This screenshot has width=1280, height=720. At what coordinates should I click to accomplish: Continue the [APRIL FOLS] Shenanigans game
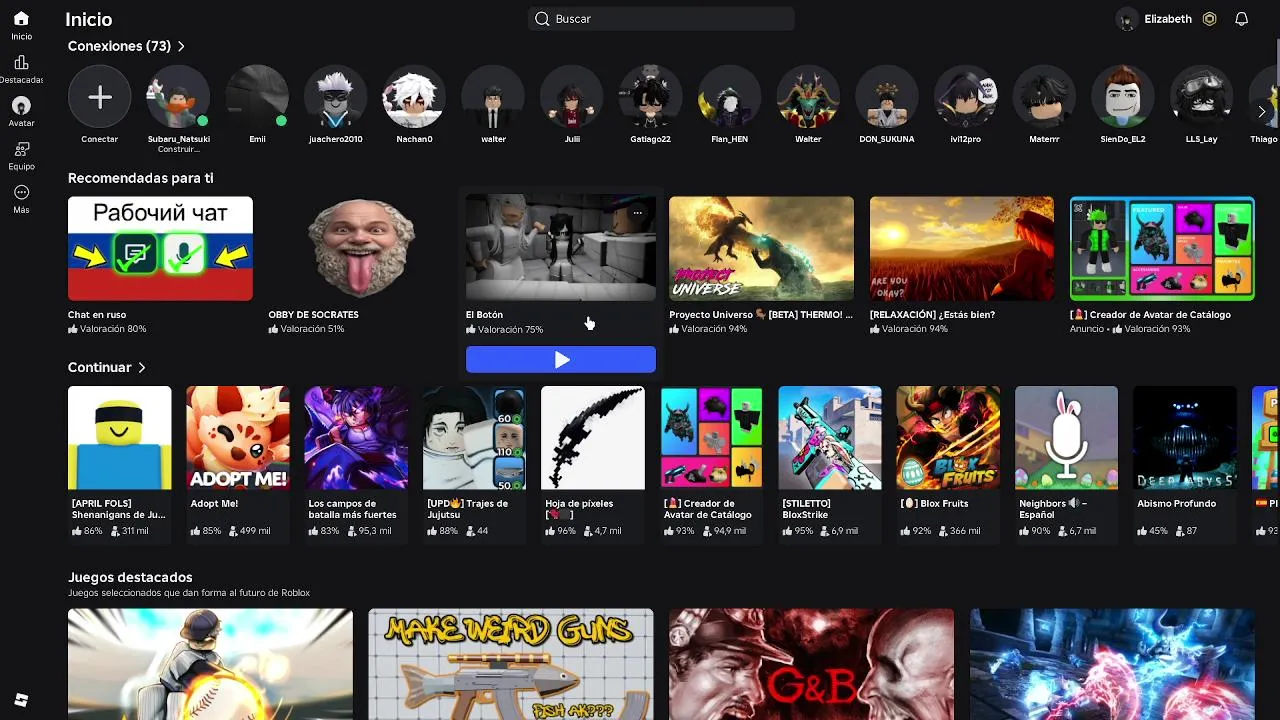click(120, 438)
